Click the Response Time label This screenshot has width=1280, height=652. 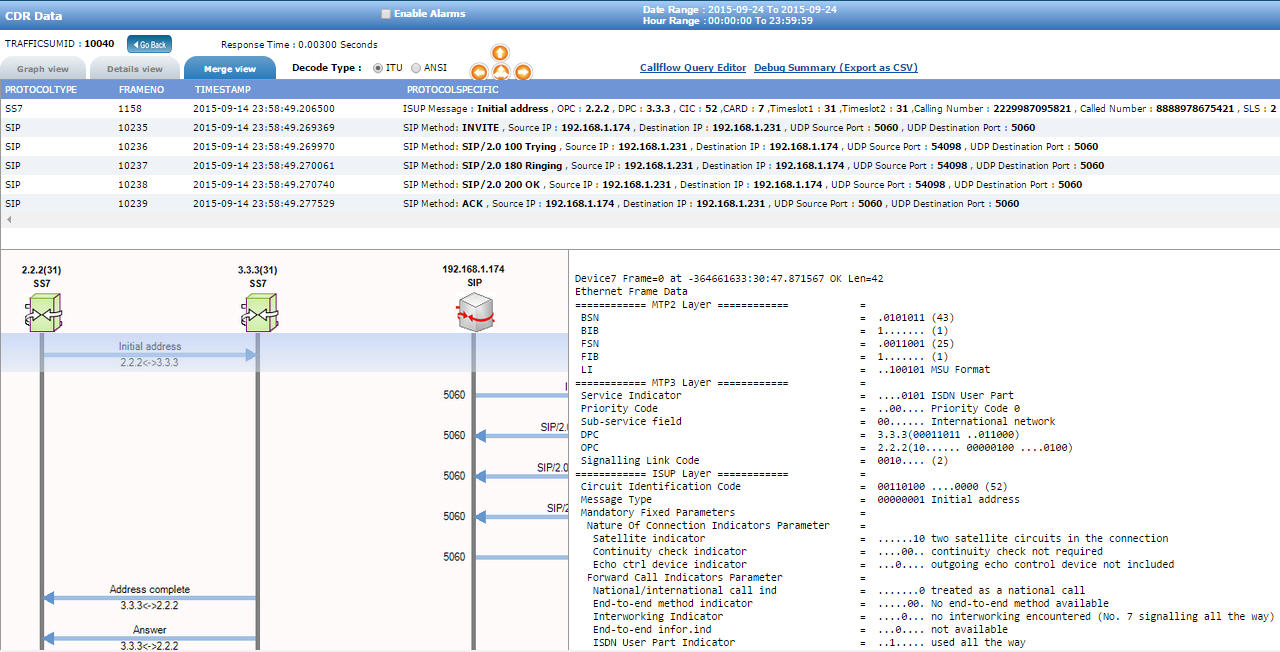(299, 44)
